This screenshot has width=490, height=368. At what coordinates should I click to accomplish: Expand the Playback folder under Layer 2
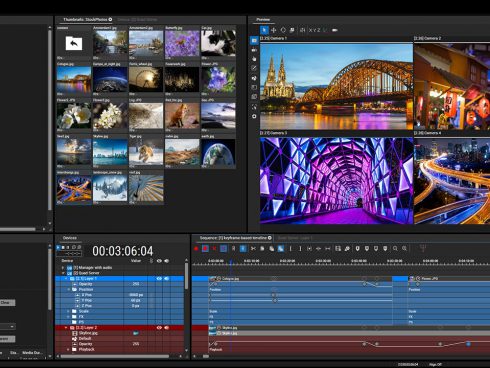(69, 349)
